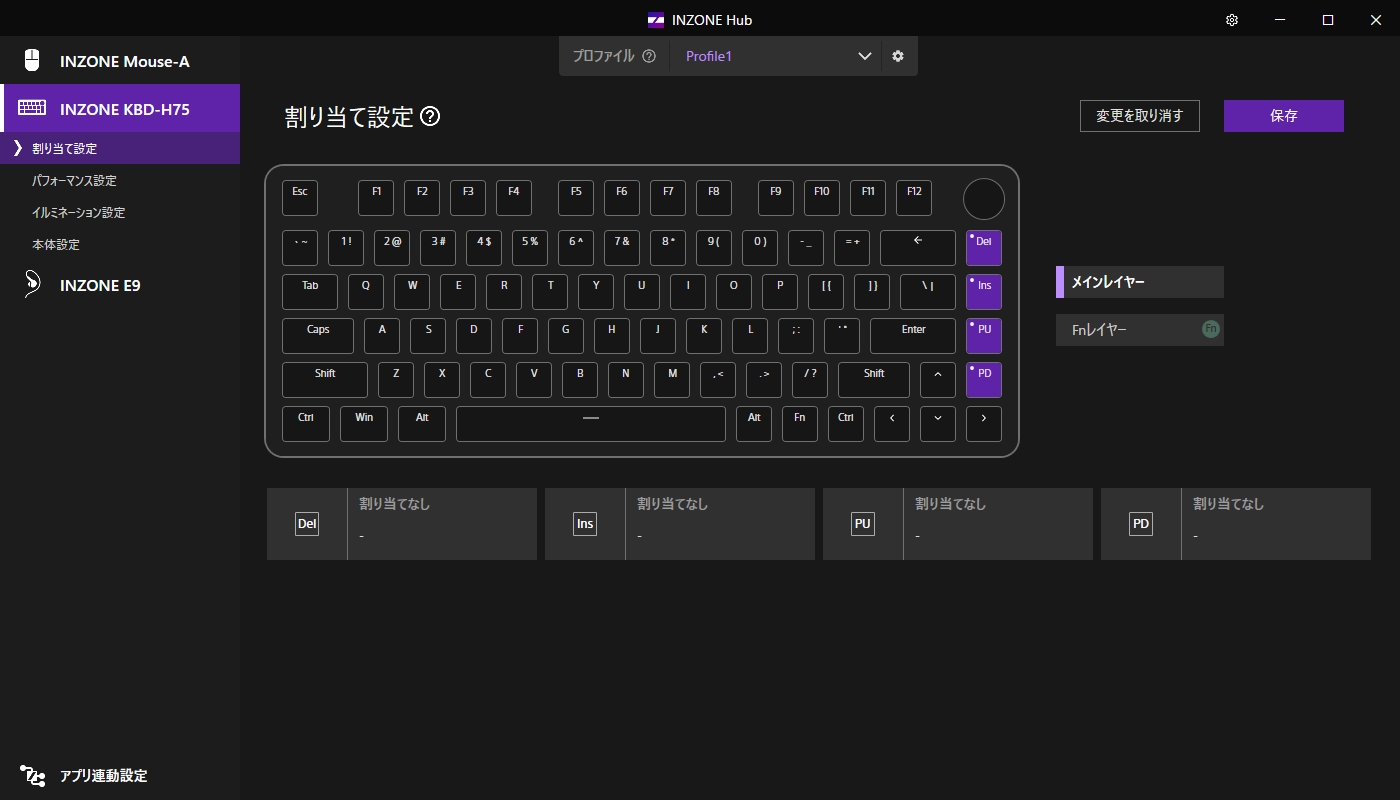
Task: Select the purple Del key
Action: 984,248
